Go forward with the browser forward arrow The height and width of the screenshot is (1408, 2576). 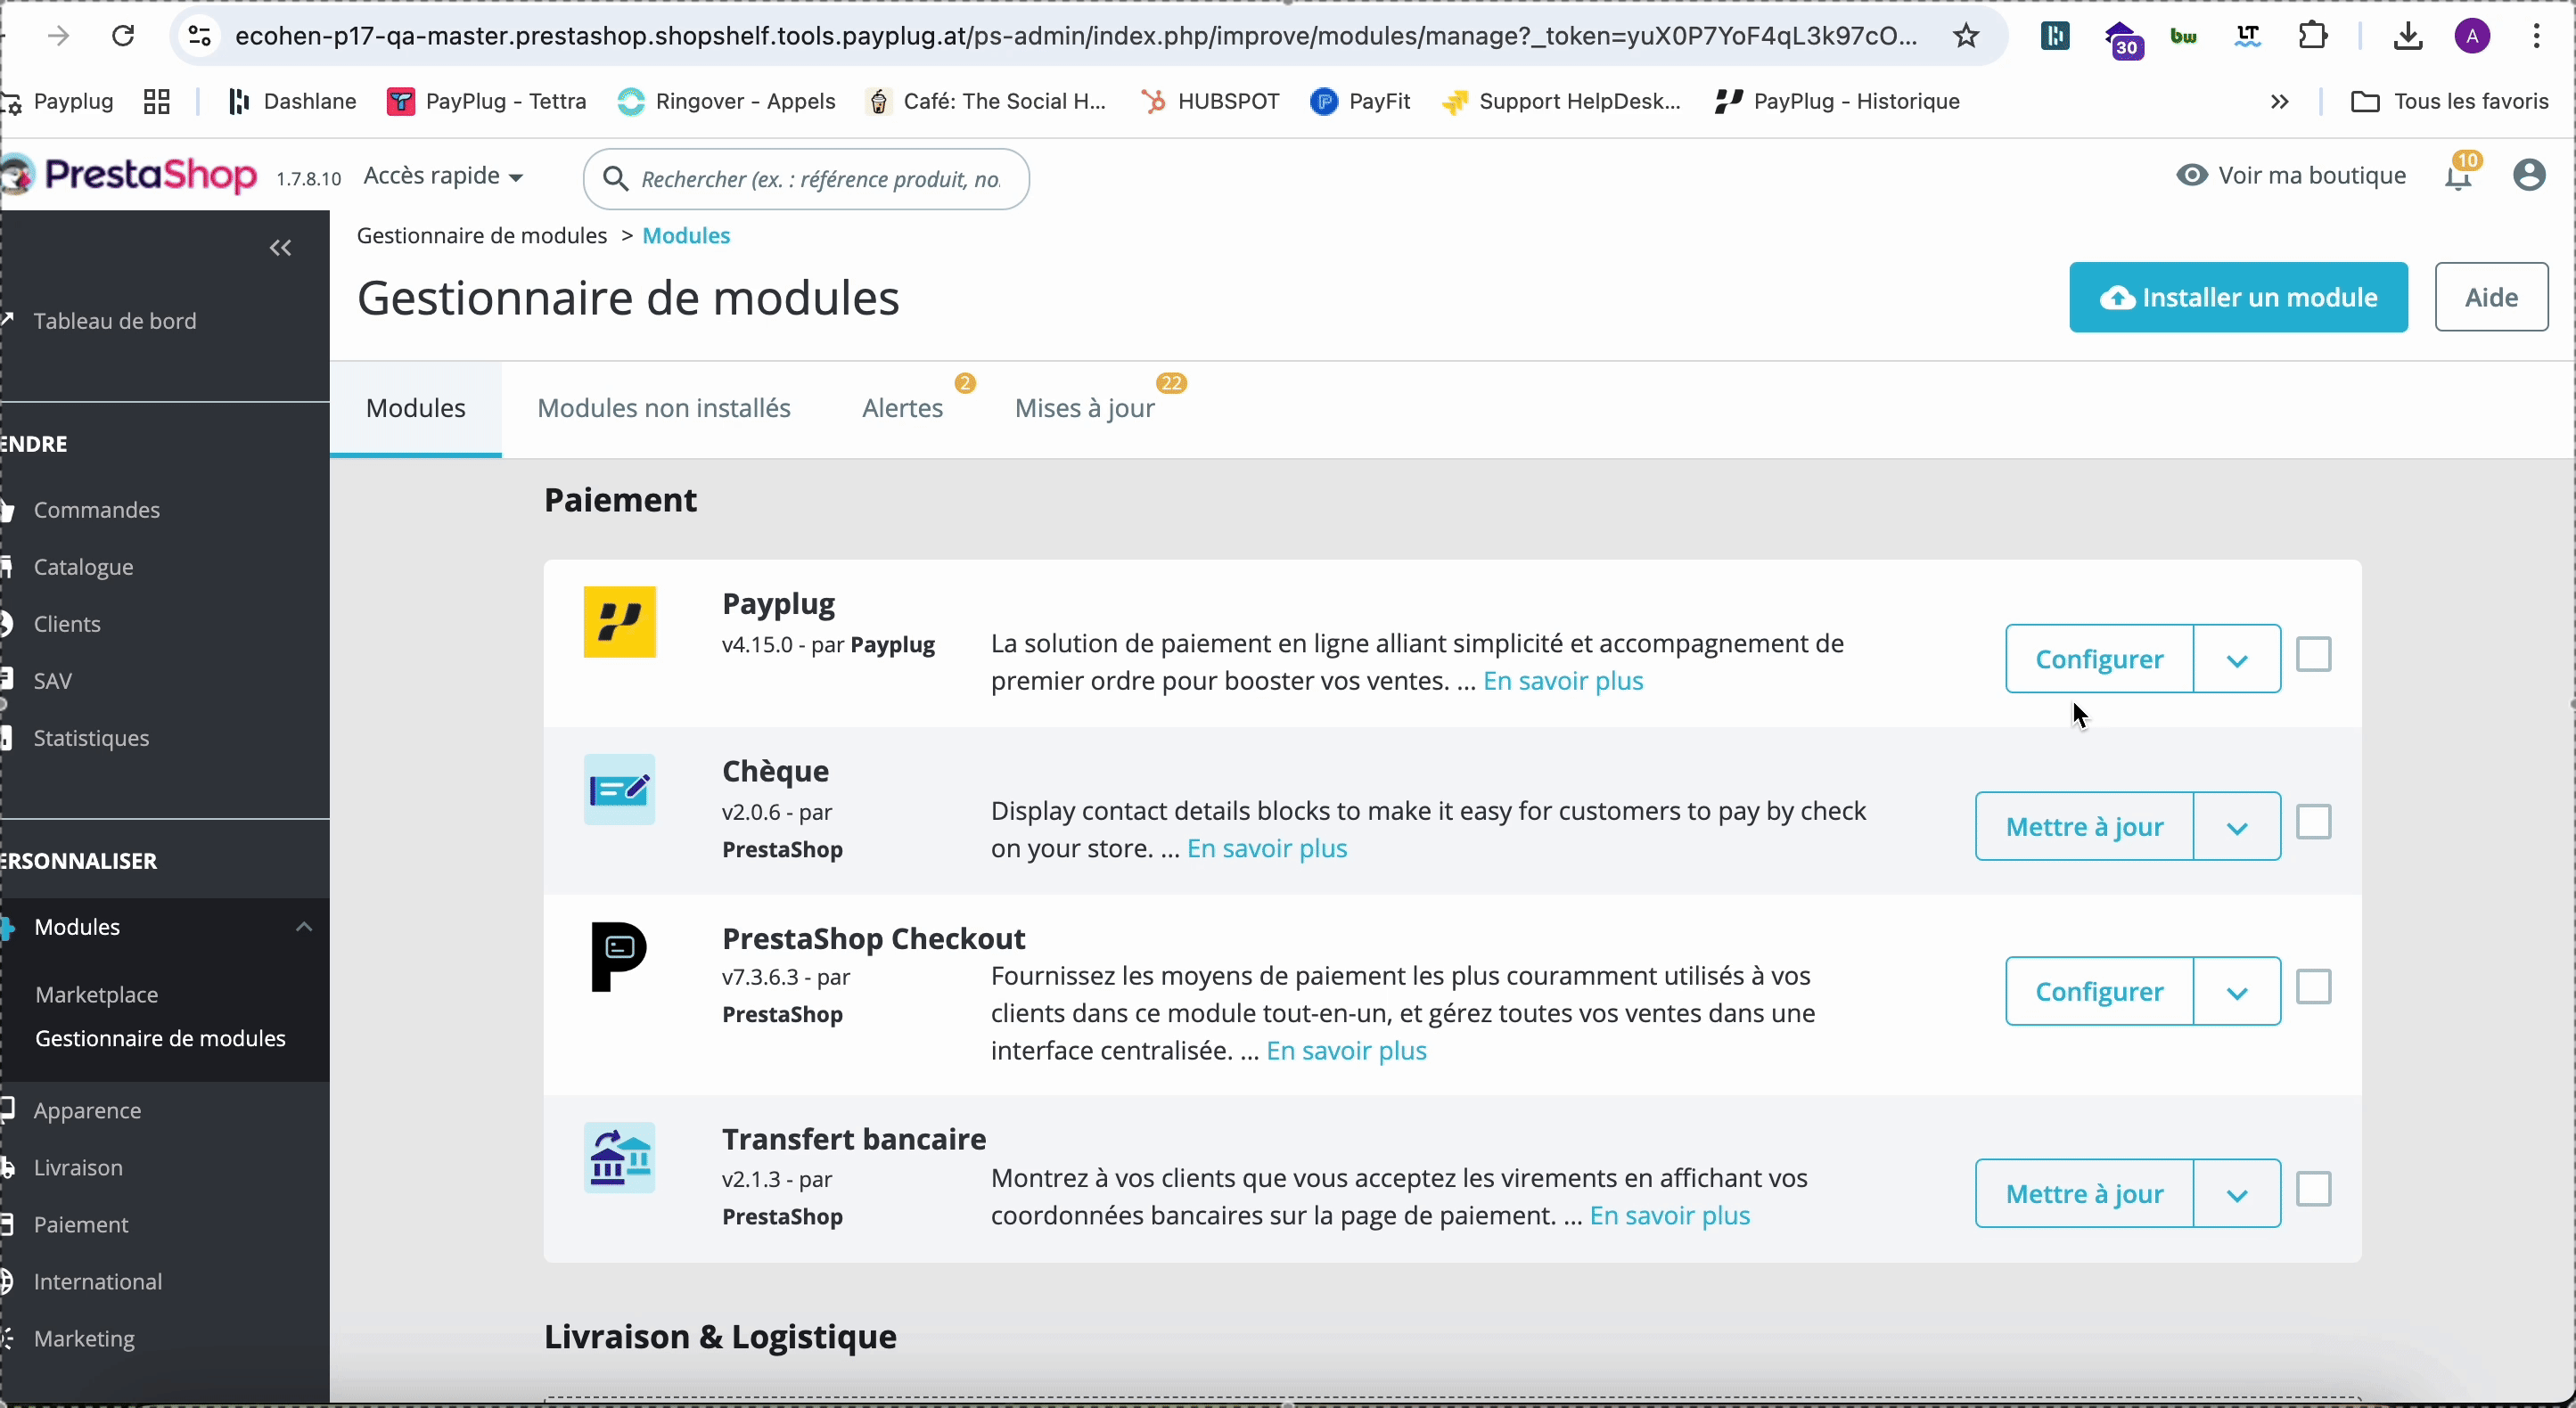tap(59, 37)
